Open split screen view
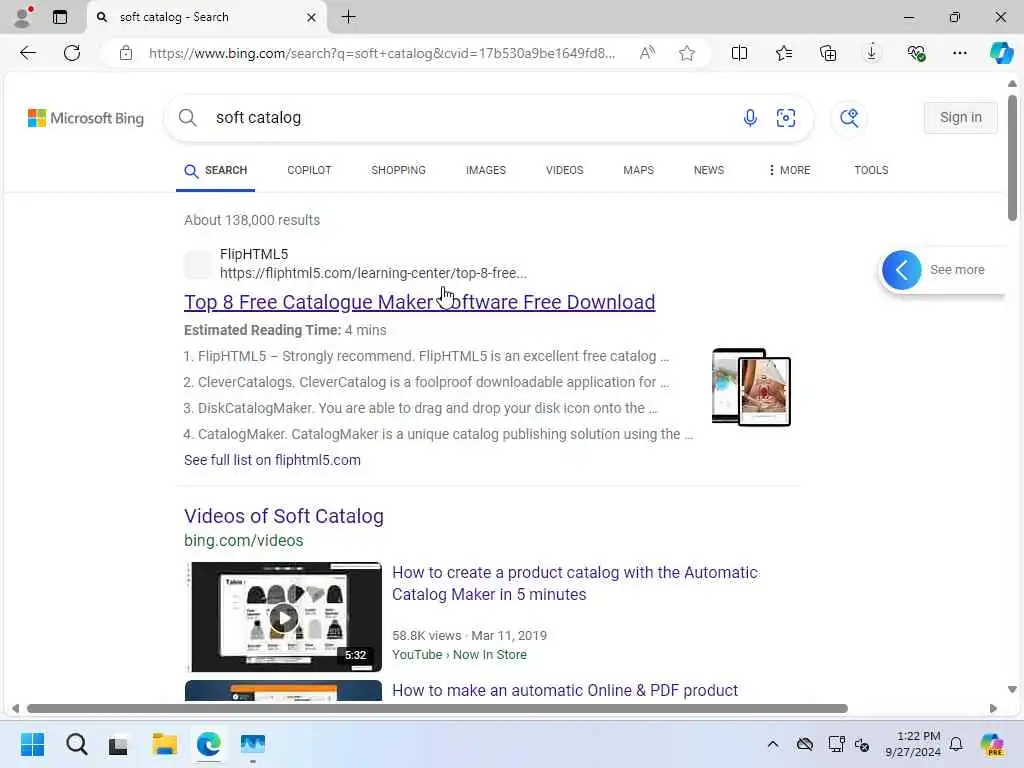 pos(739,53)
